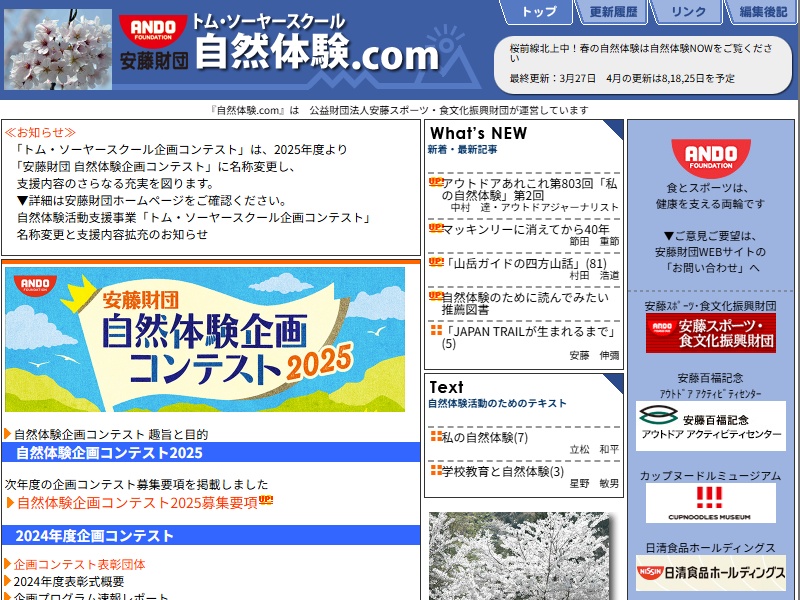Click the 自然体験企画コンテスト2025 blue heading
The width and height of the screenshot is (800, 600).
(x=211, y=453)
